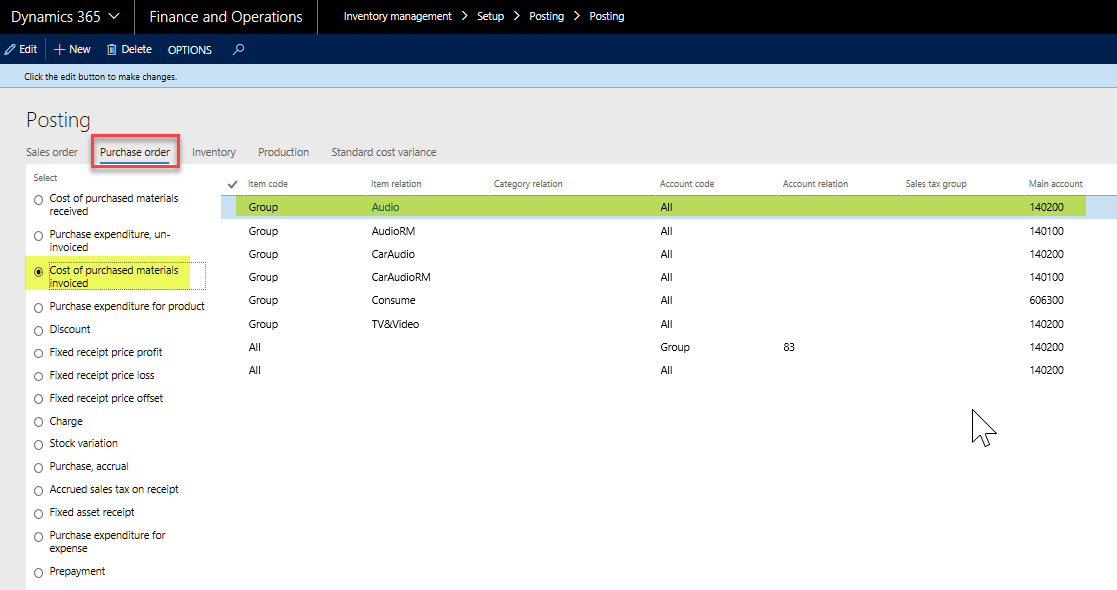The height and width of the screenshot is (590, 1117).
Task: Expand the Dynamics 365 dropdown chevron
Action: [x=113, y=17]
